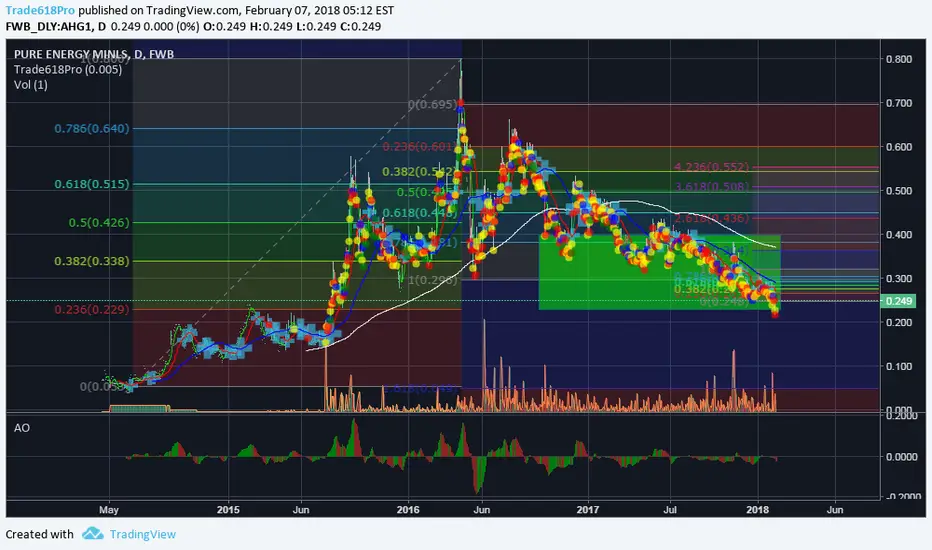
Task: Click the 0.600 price axis label
Action: point(899,147)
